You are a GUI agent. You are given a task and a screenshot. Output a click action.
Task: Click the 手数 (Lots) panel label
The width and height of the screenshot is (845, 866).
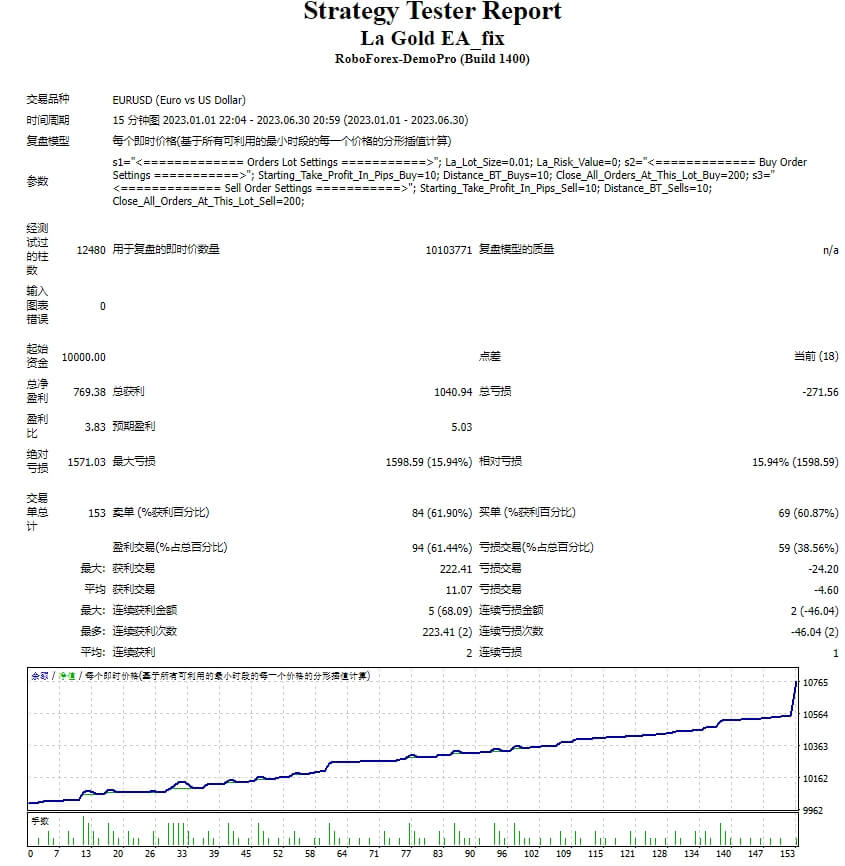coord(40,818)
